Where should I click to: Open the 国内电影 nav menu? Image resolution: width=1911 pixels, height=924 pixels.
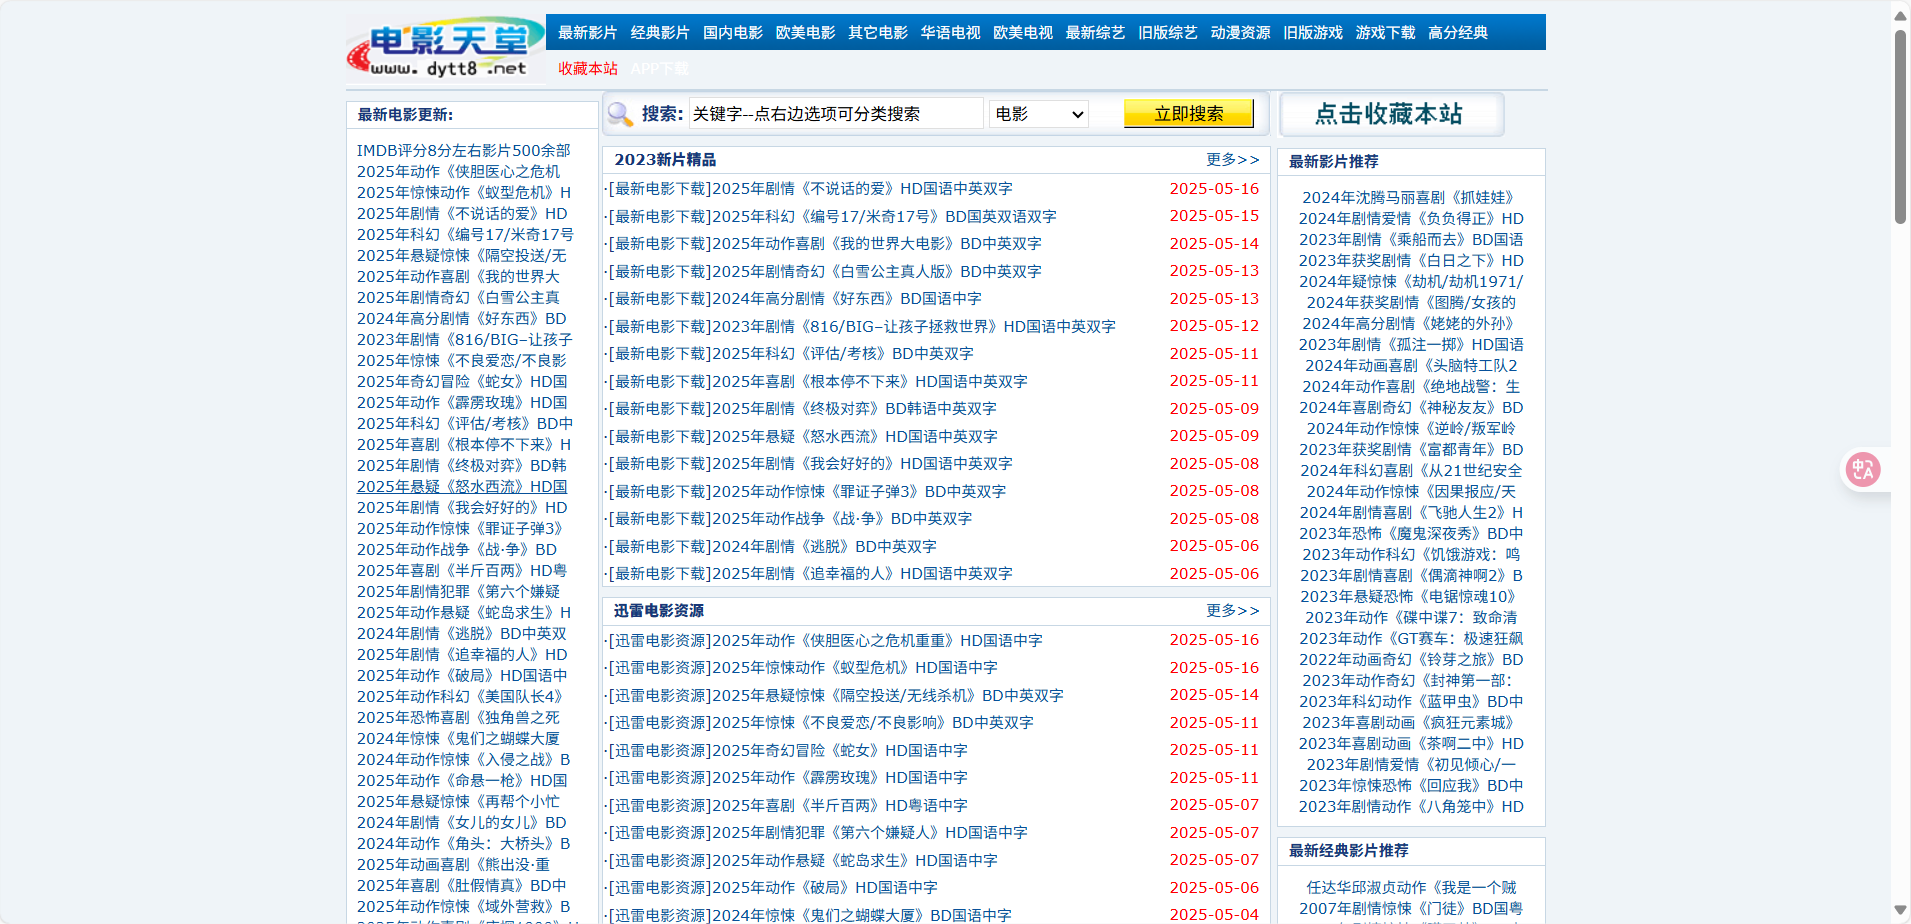coord(733,33)
